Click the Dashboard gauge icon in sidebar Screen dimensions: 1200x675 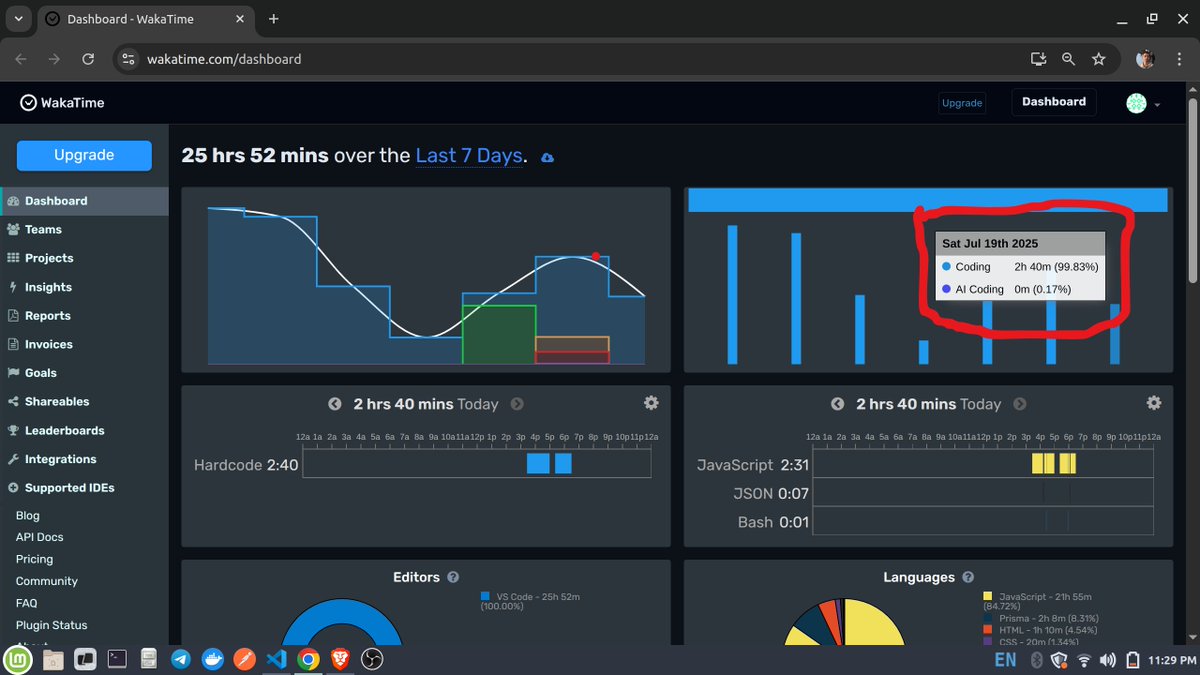coord(14,201)
